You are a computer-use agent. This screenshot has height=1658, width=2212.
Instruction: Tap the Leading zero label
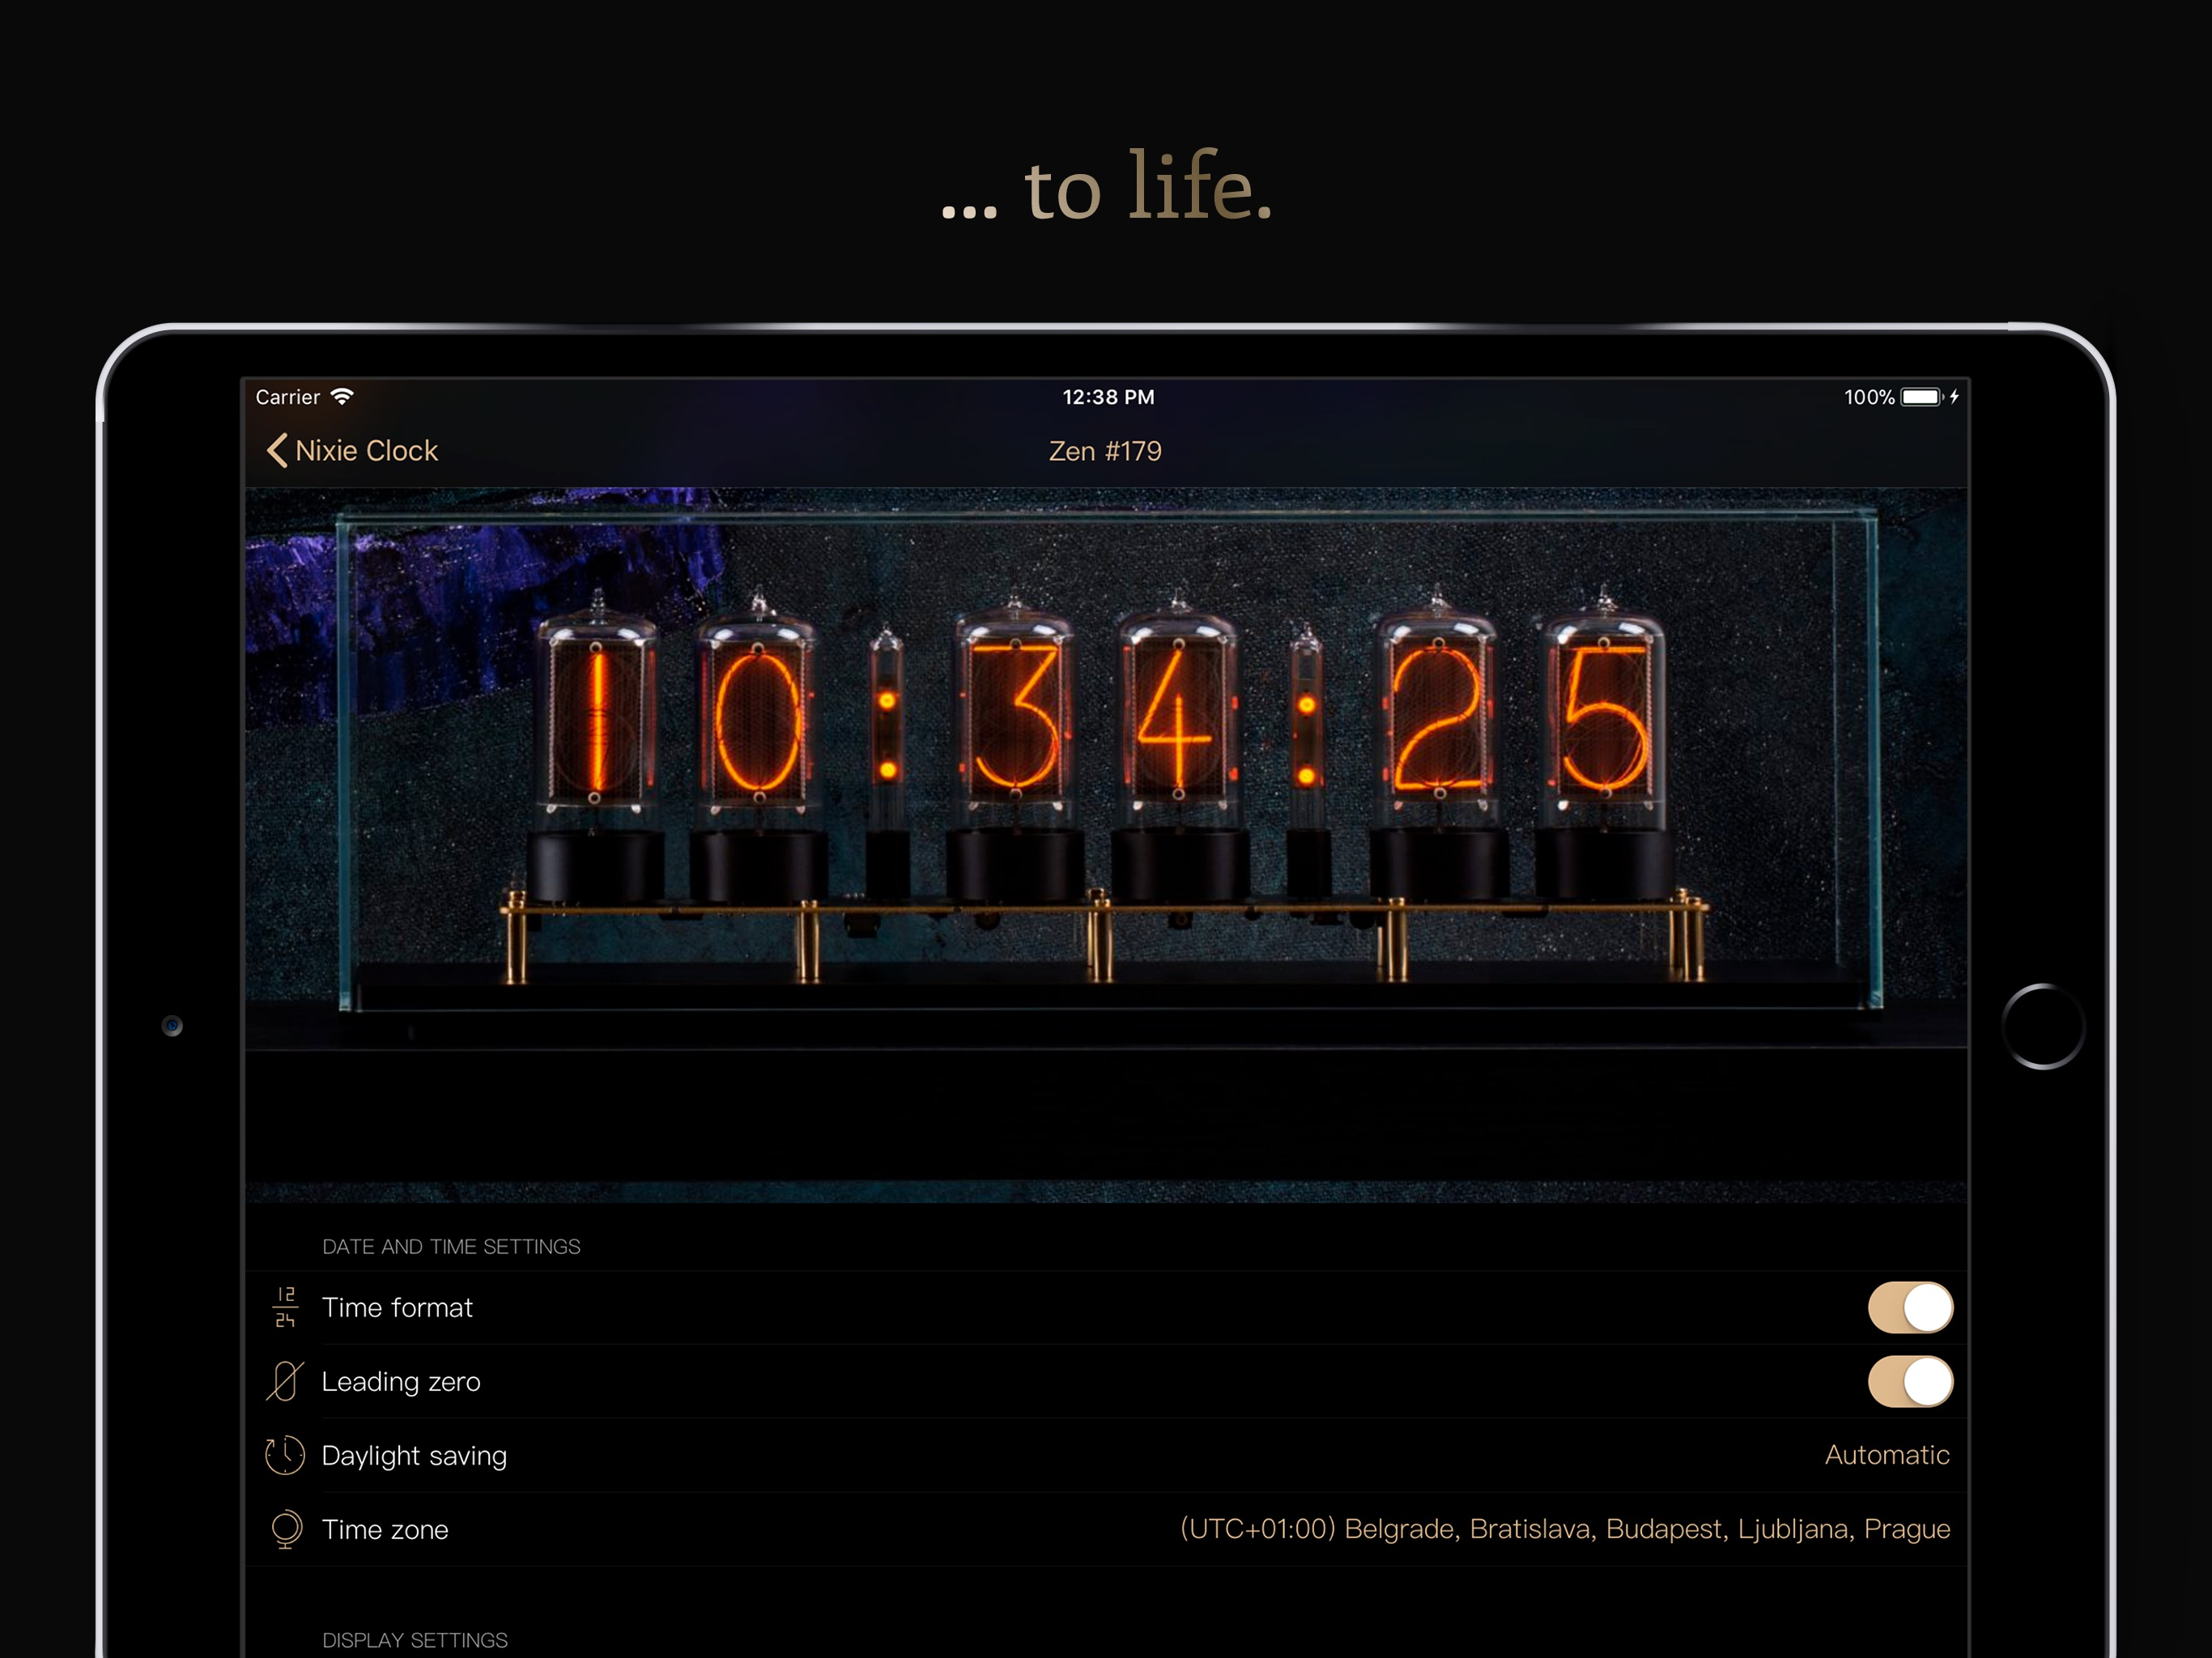(401, 1381)
